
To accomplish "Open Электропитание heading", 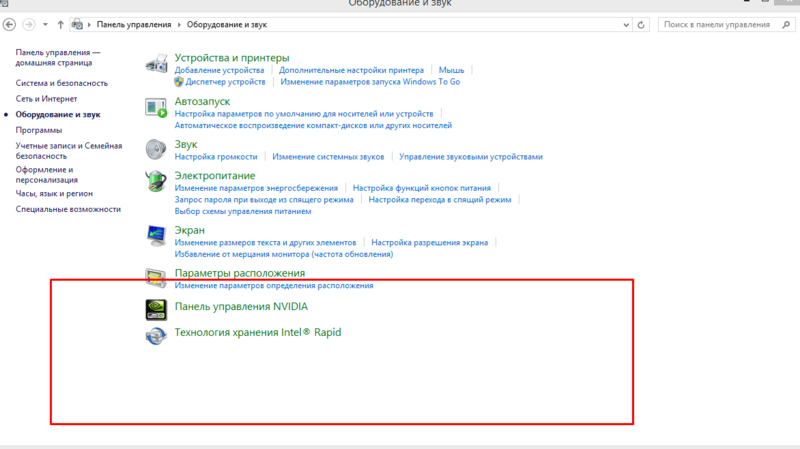I will tap(215, 176).
